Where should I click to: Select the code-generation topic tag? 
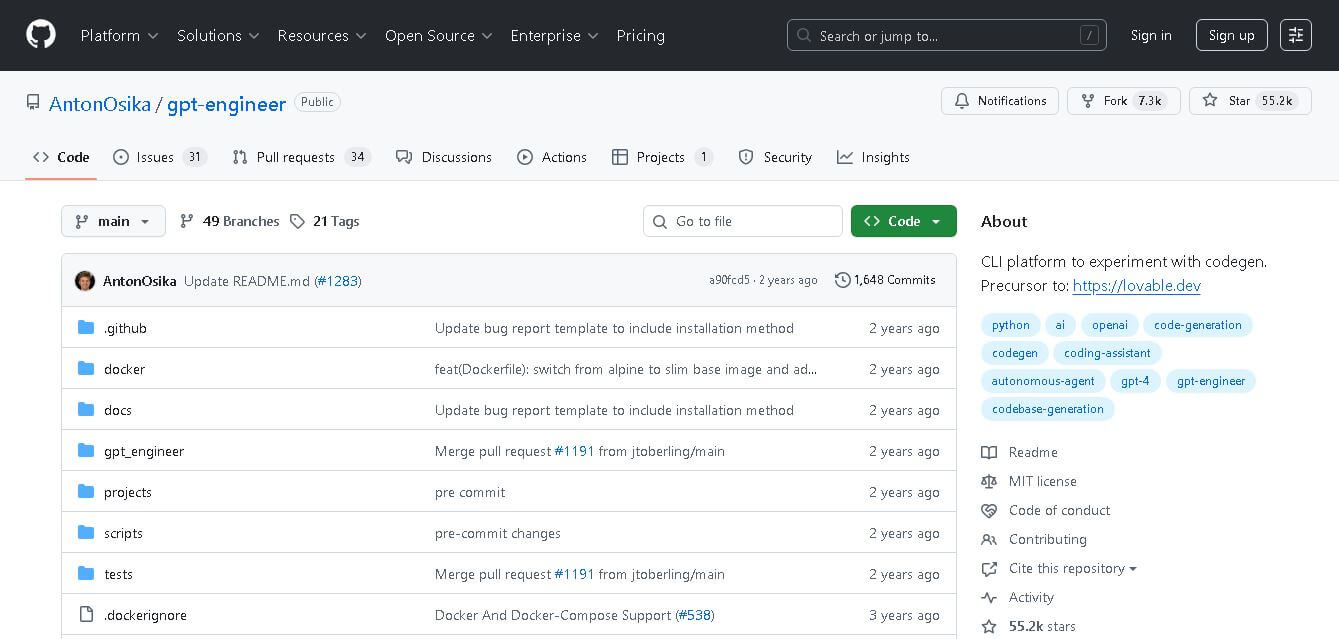pyautogui.click(x=1197, y=325)
